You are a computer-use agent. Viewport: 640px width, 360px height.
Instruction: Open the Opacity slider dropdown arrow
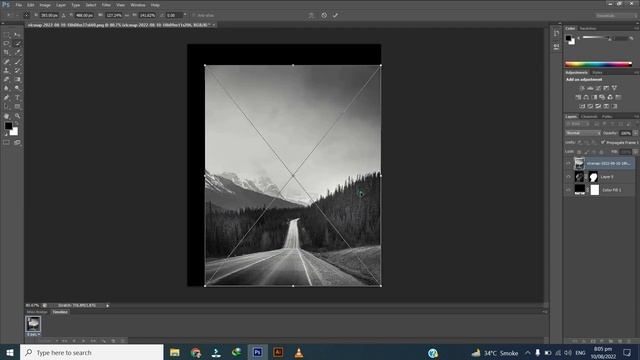pyautogui.click(x=636, y=133)
